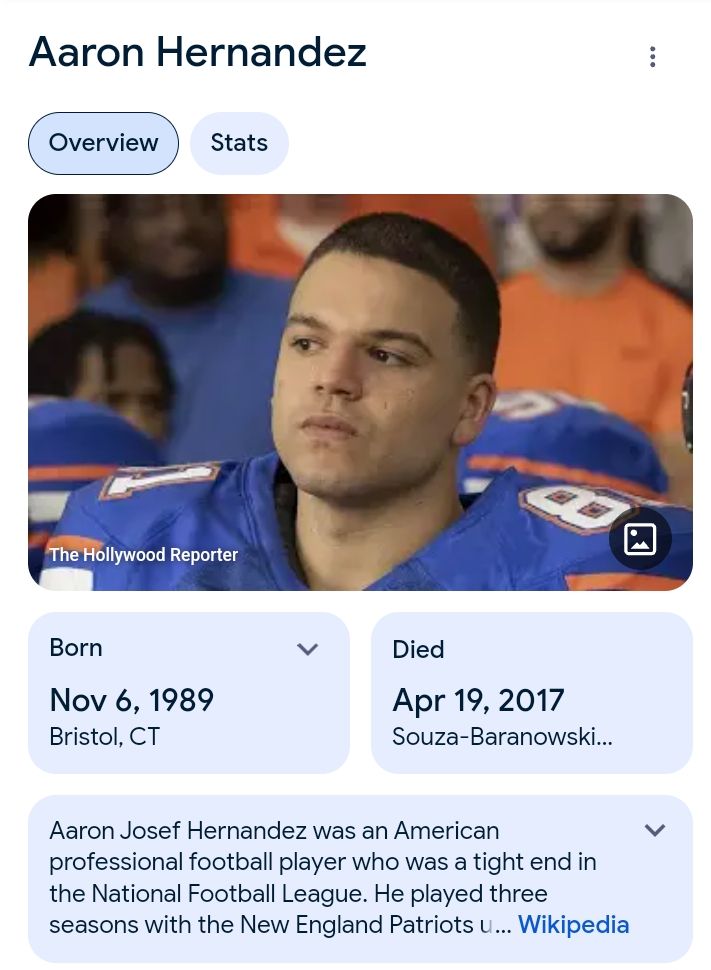Screen dimensions: 711x970
Task: Select the Apr 19, 2017 death date
Action: pyautogui.click(x=478, y=700)
